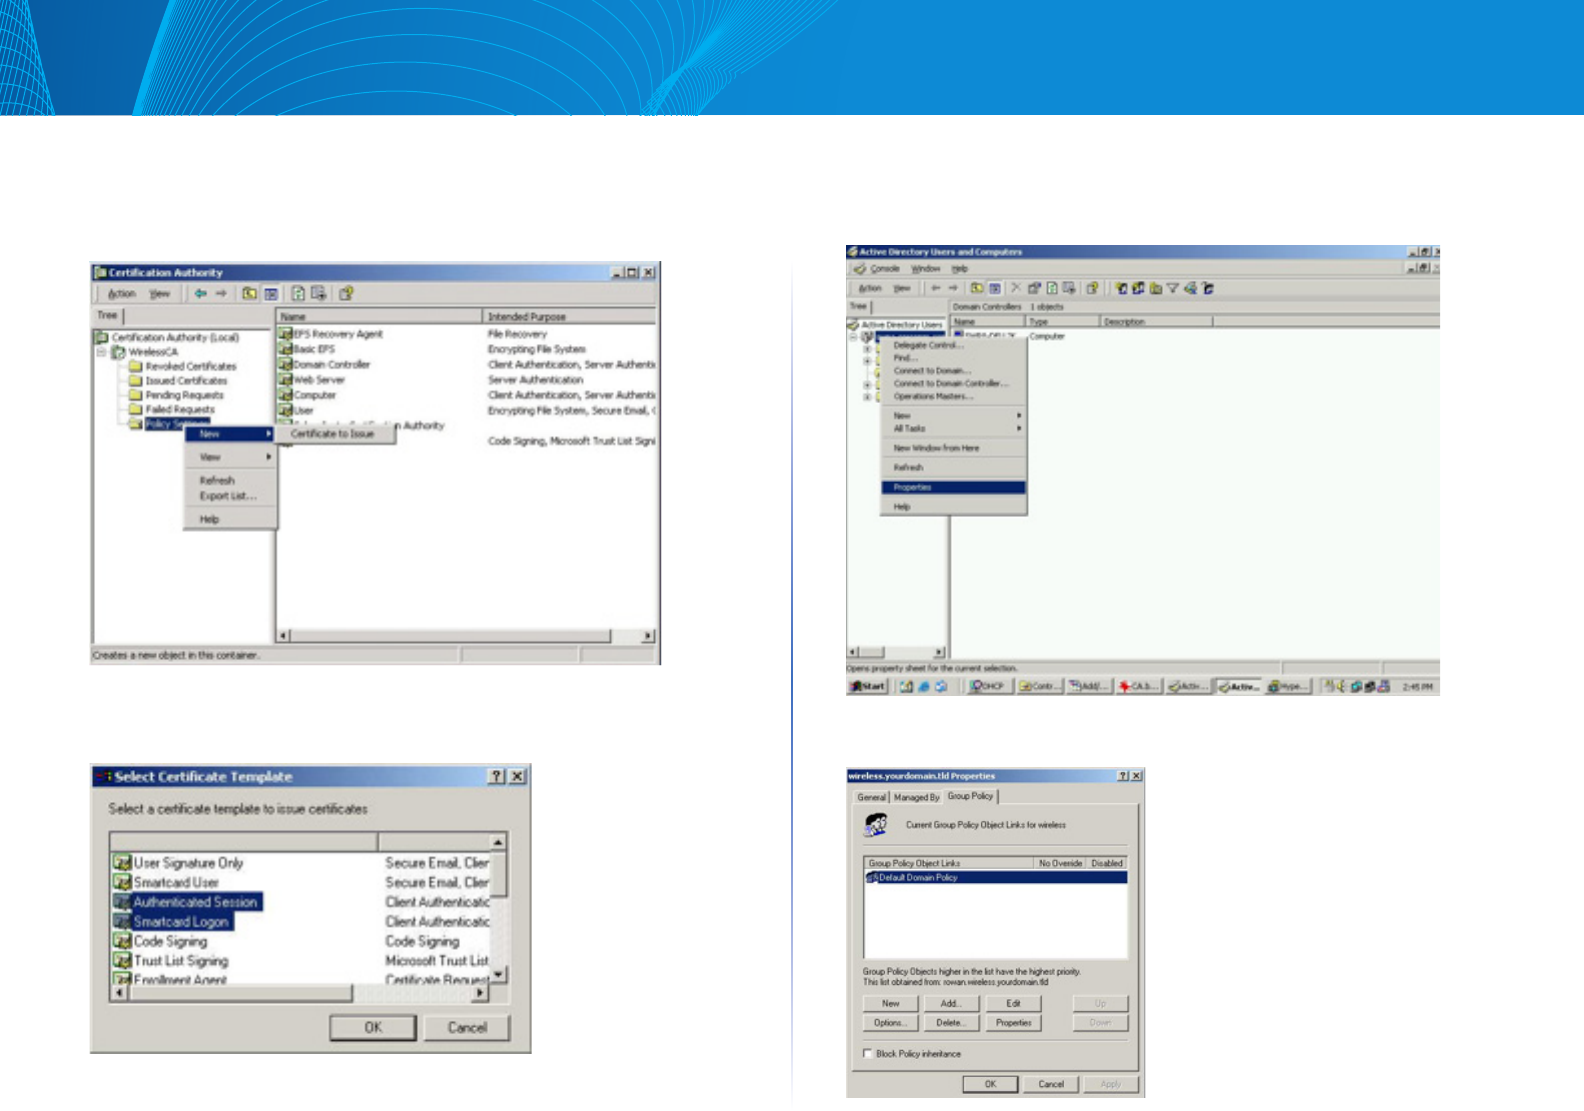The width and height of the screenshot is (1584, 1111).
Task: Choose Properties in the Active Directory context menu
Action: coord(953,488)
